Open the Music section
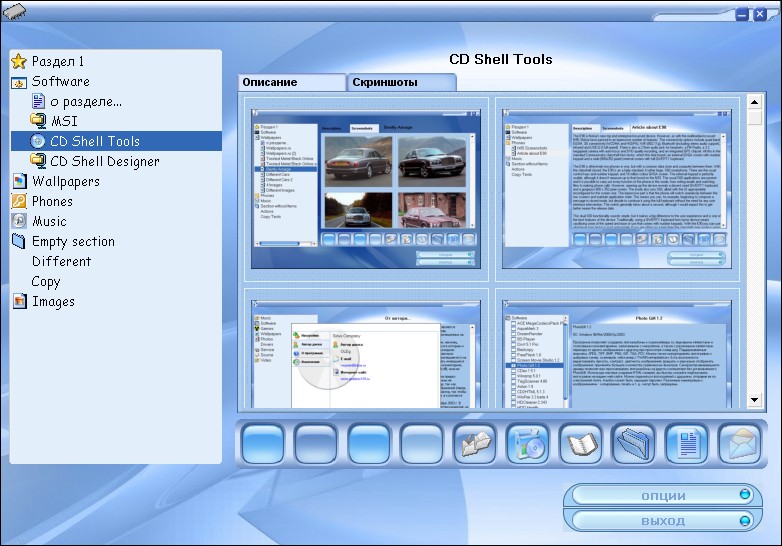The image size is (782, 546). [49, 221]
